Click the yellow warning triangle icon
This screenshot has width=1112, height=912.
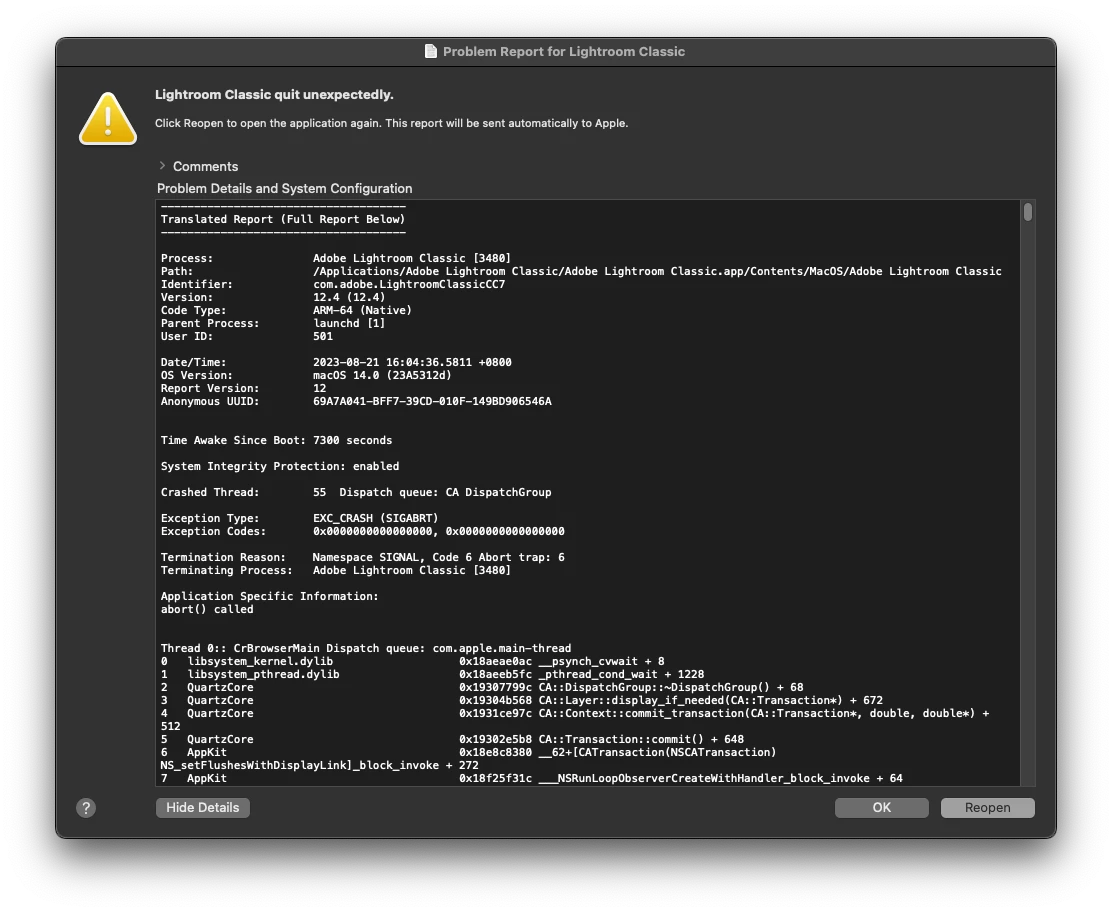[108, 118]
